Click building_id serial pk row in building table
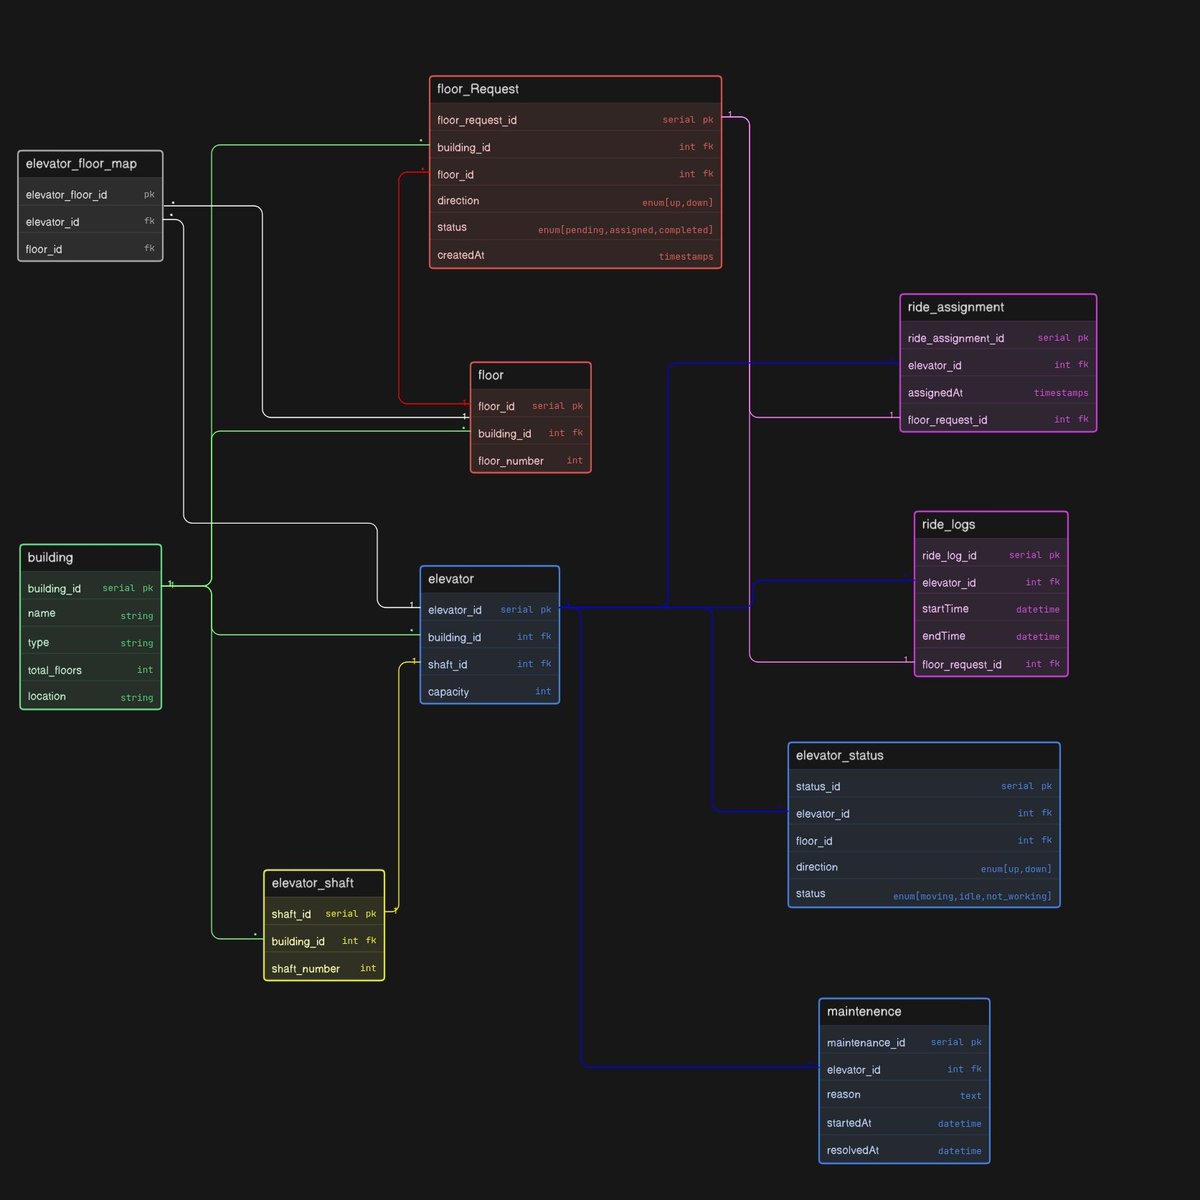The width and height of the screenshot is (1200, 1200). coord(90,588)
